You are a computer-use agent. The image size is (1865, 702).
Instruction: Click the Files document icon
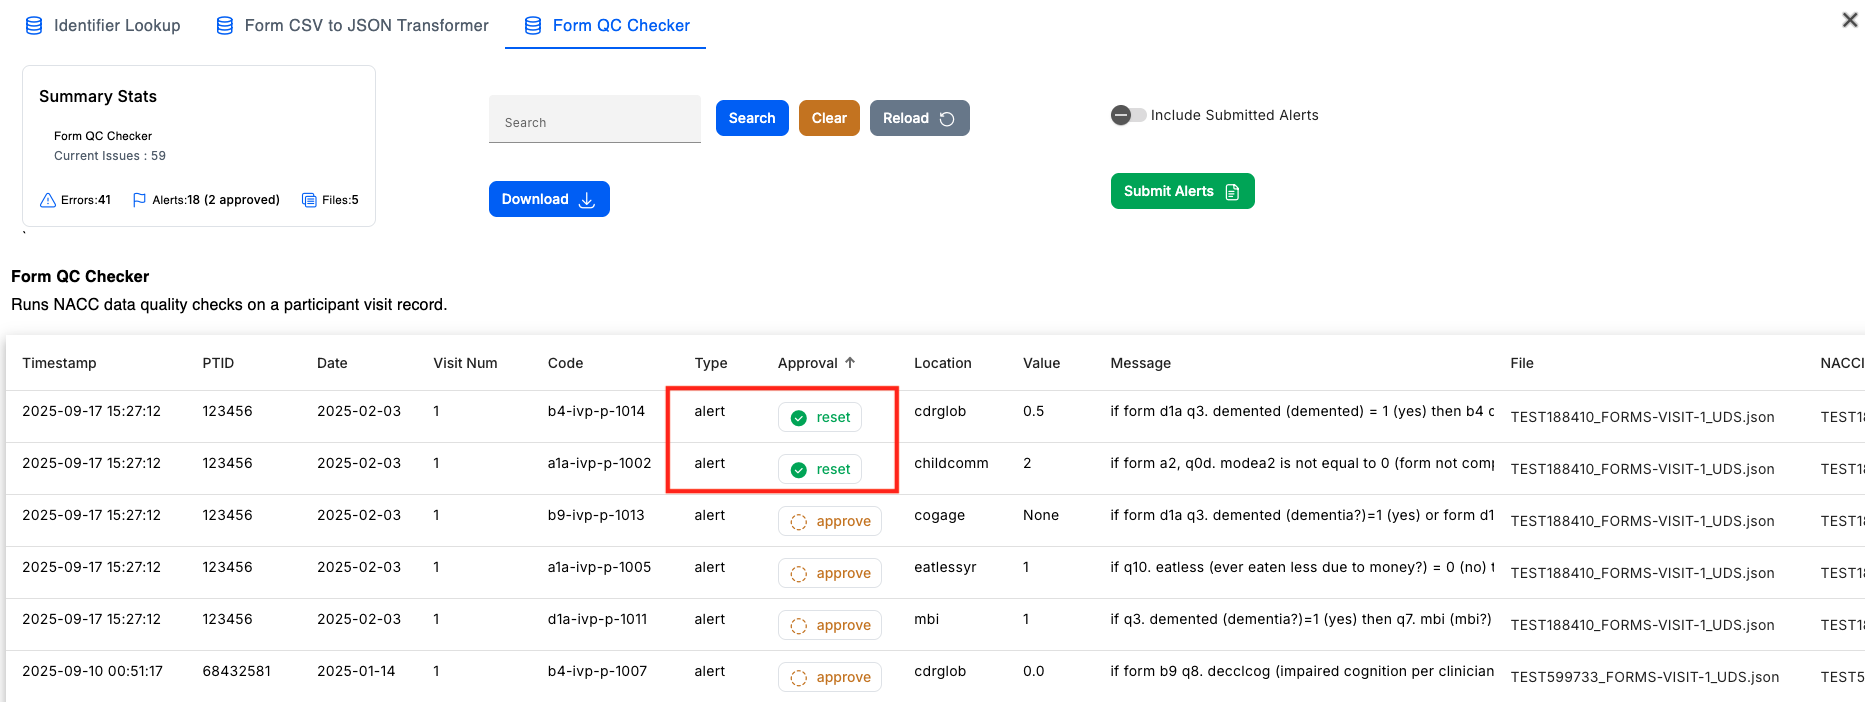pyautogui.click(x=309, y=200)
